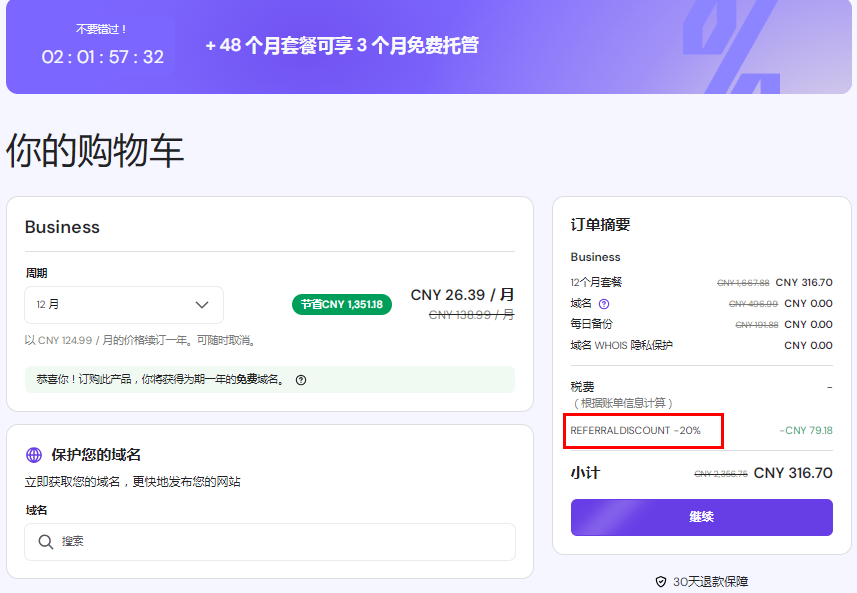Expand the period selector chevron
Image resolution: width=857 pixels, height=593 pixels.
(205, 305)
